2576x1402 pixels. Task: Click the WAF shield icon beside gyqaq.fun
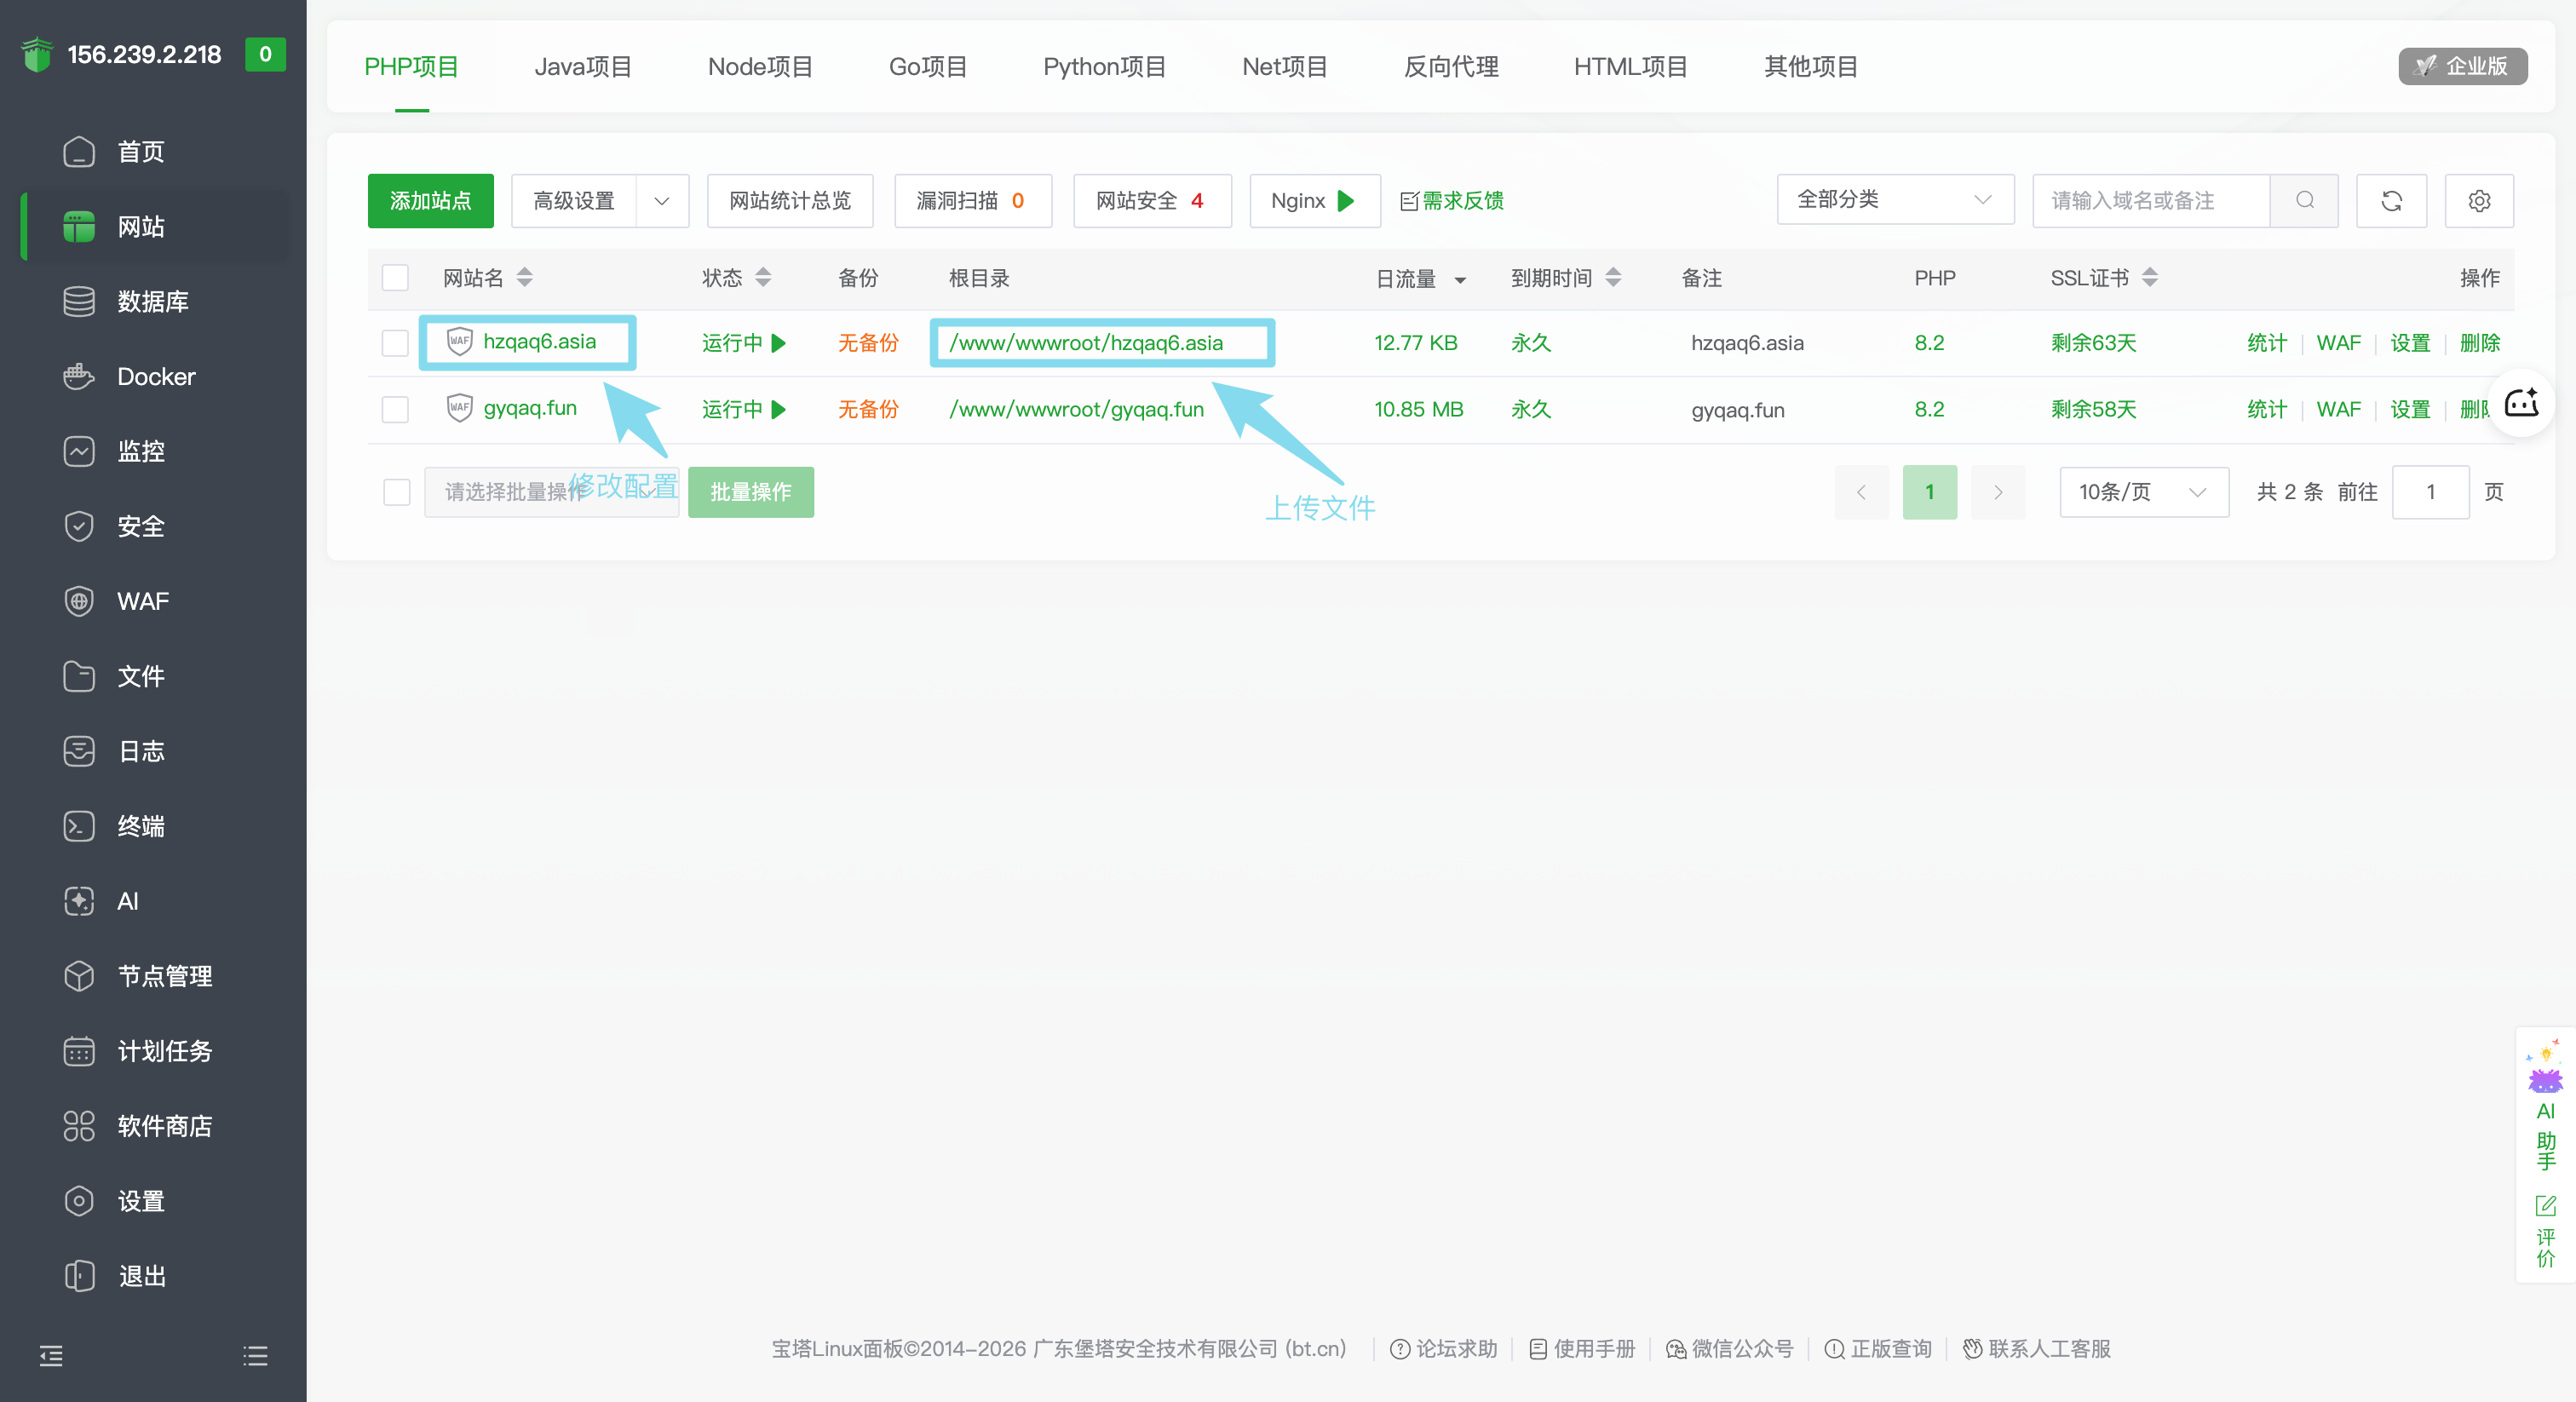pyautogui.click(x=459, y=408)
